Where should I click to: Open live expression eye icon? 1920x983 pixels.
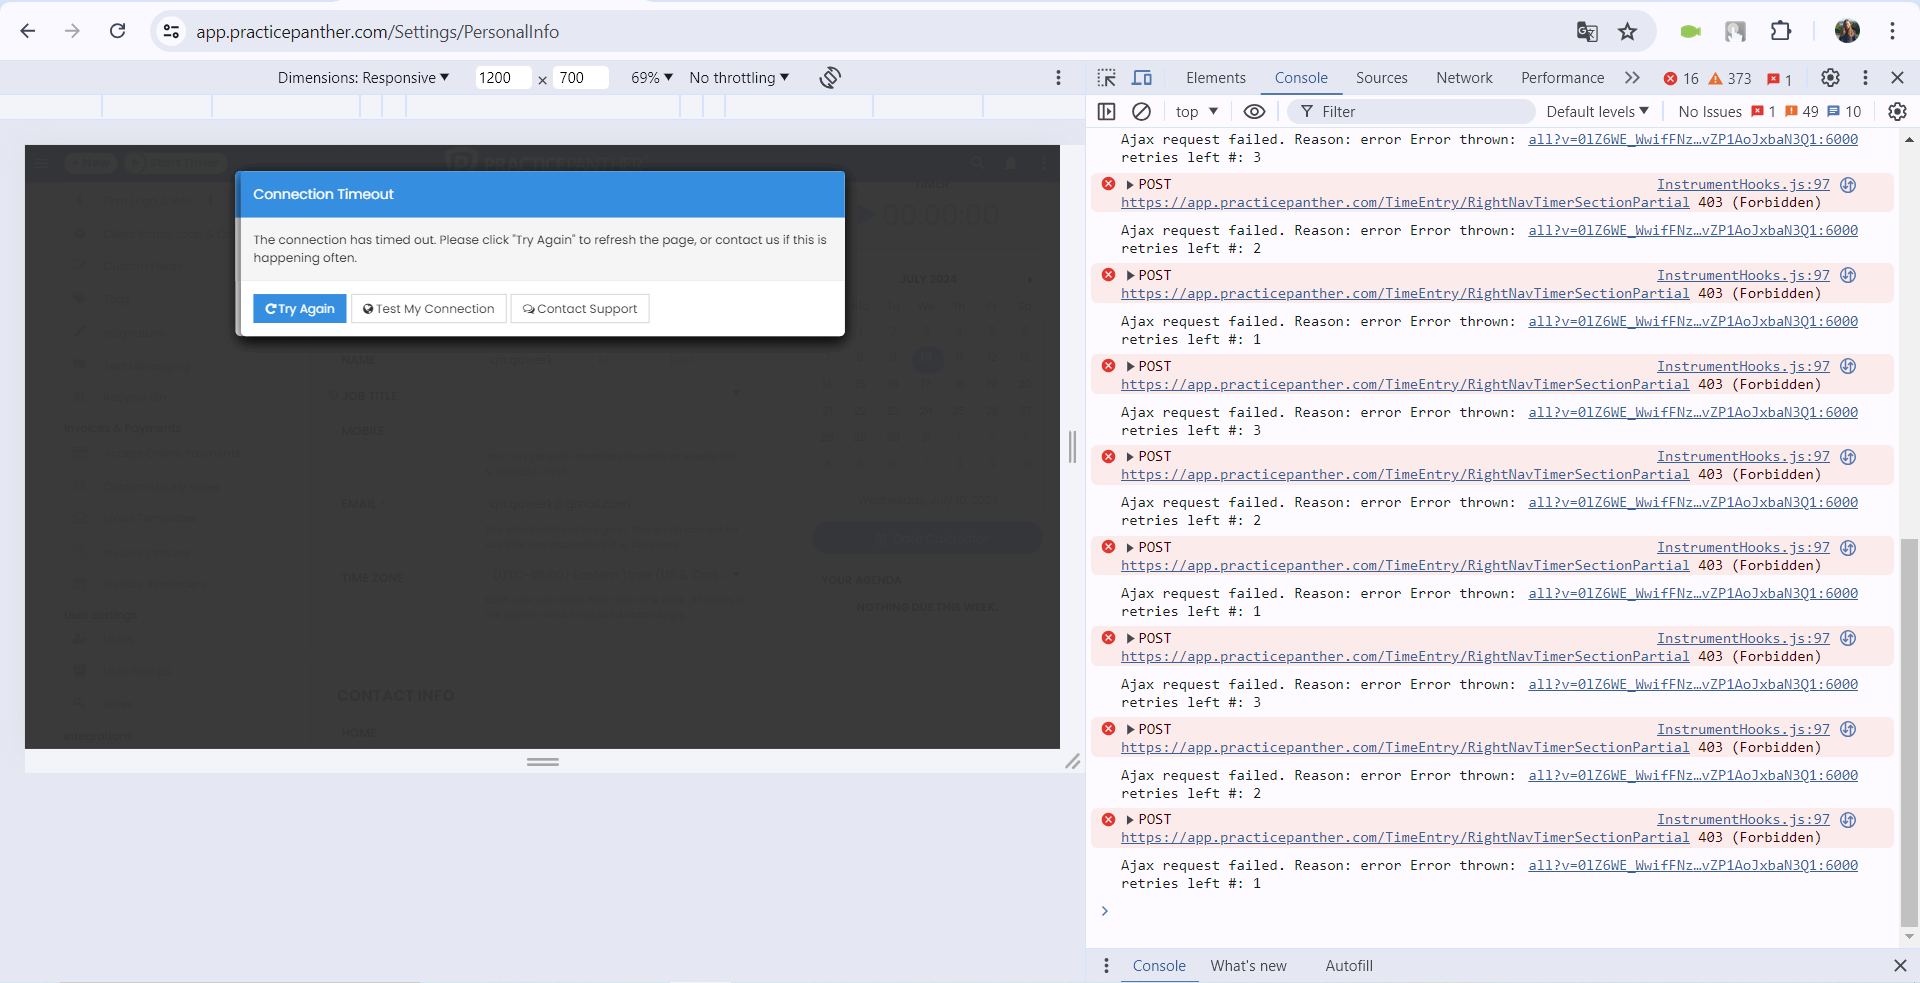point(1254,112)
